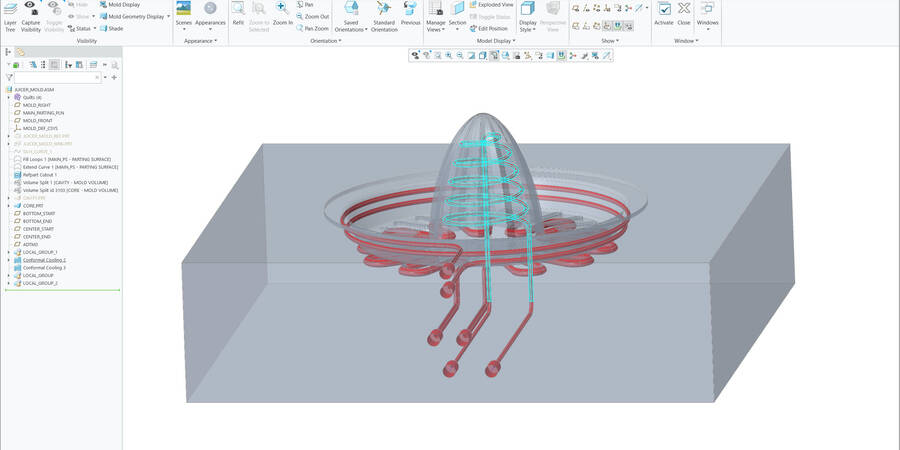
Task: Select the Pan tool
Action: click(x=308, y=5)
